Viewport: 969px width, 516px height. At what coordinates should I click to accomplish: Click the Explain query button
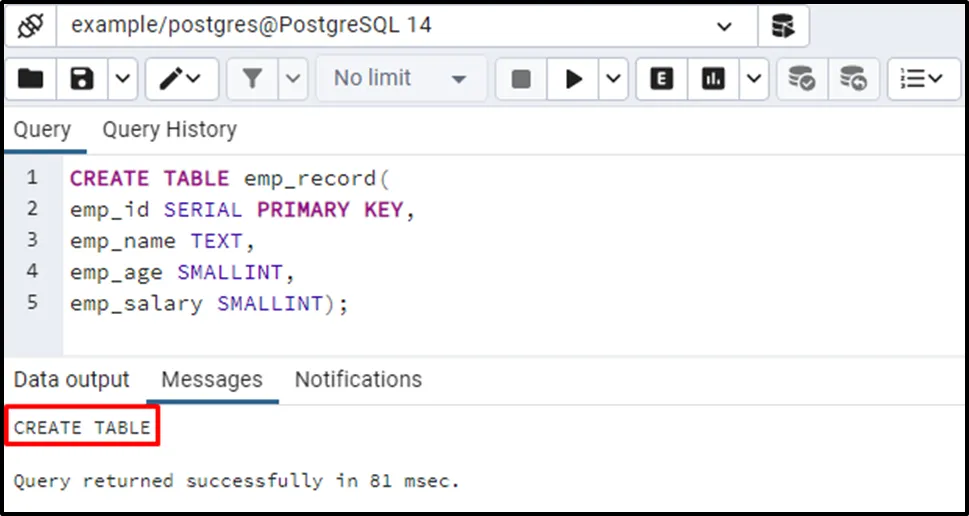click(661, 78)
